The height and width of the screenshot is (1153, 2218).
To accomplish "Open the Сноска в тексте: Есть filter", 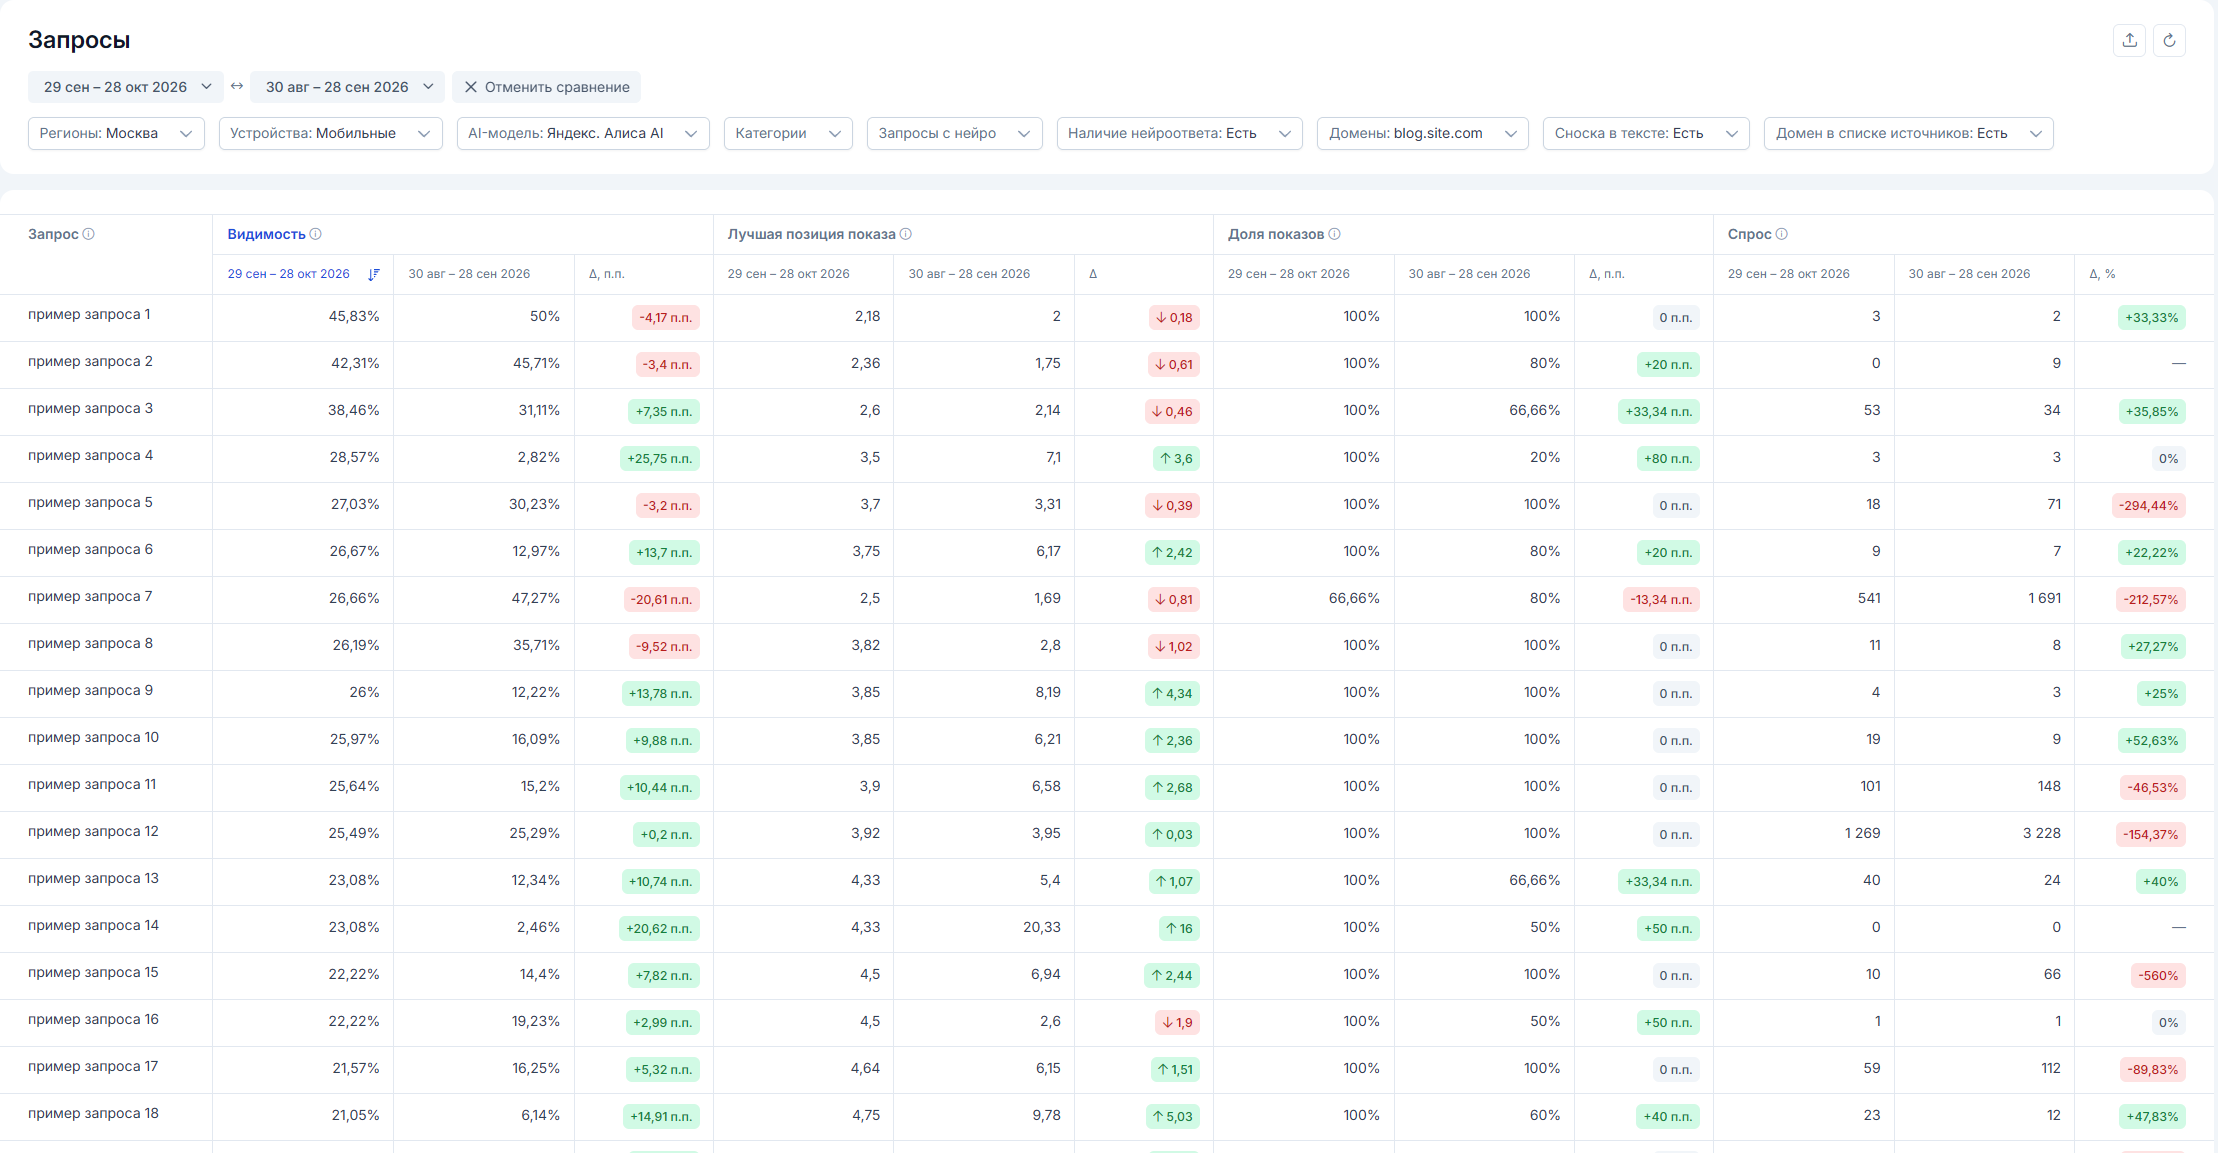I will [x=1646, y=133].
